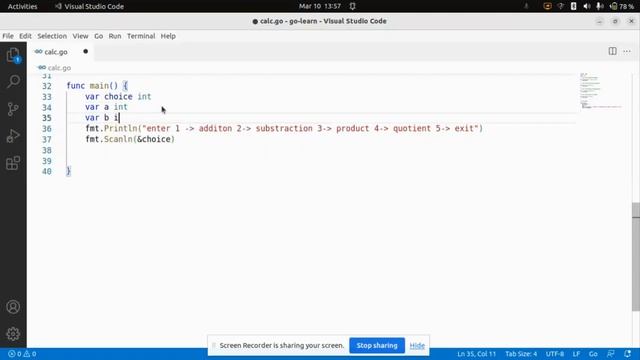This screenshot has width=640, height=360.
Task: Click line number 32 in the gutter
Action: coord(47,86)
